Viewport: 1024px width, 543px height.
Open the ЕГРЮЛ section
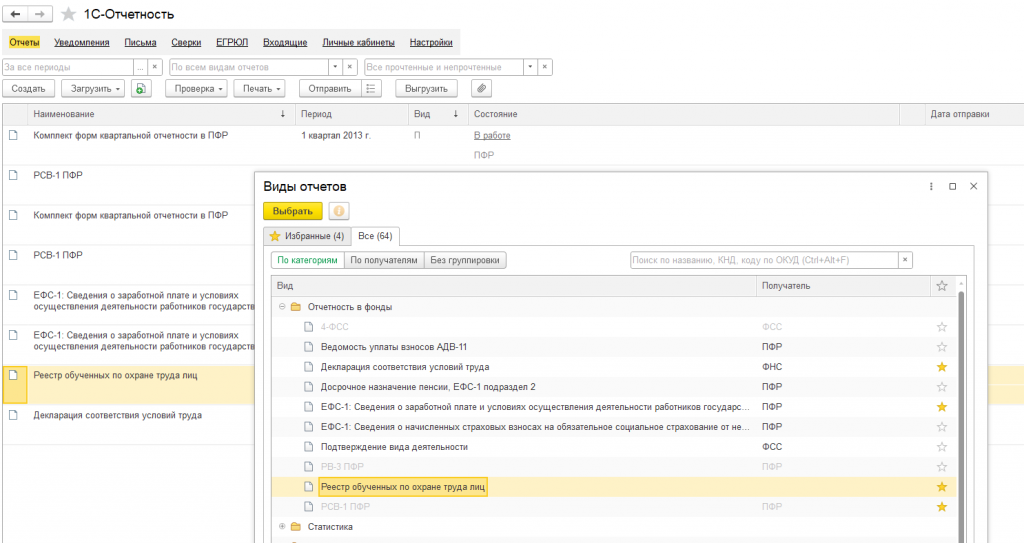coord(232,42)
